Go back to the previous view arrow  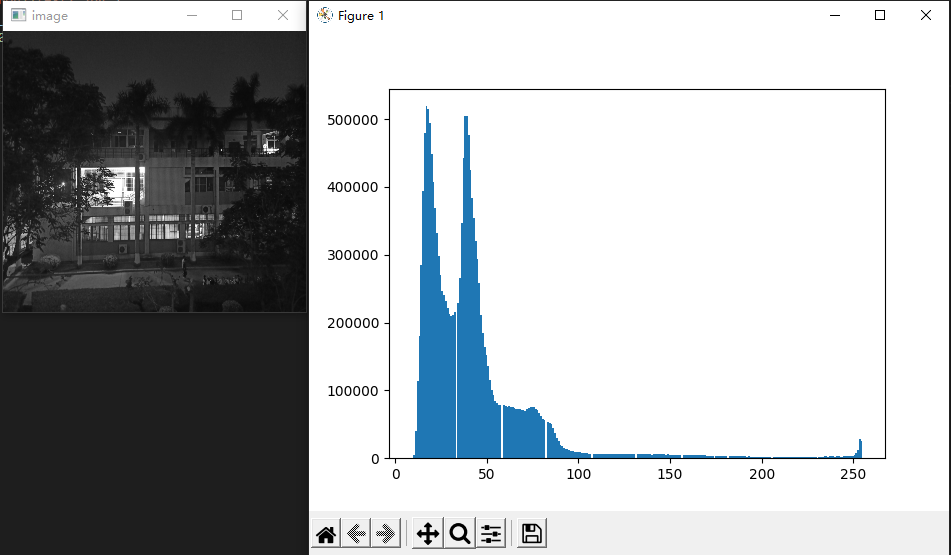pyautogui.click(x=356, y=534)
